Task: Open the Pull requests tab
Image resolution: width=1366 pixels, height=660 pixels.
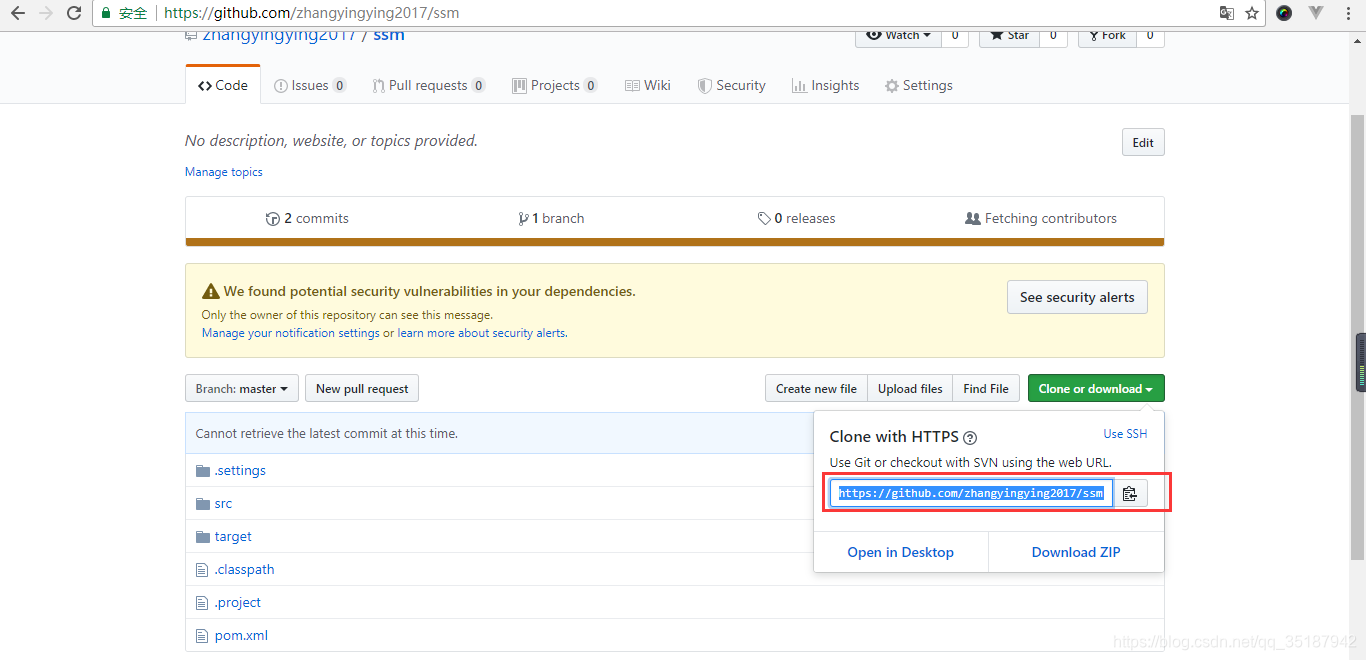Action: click(428, 85)
